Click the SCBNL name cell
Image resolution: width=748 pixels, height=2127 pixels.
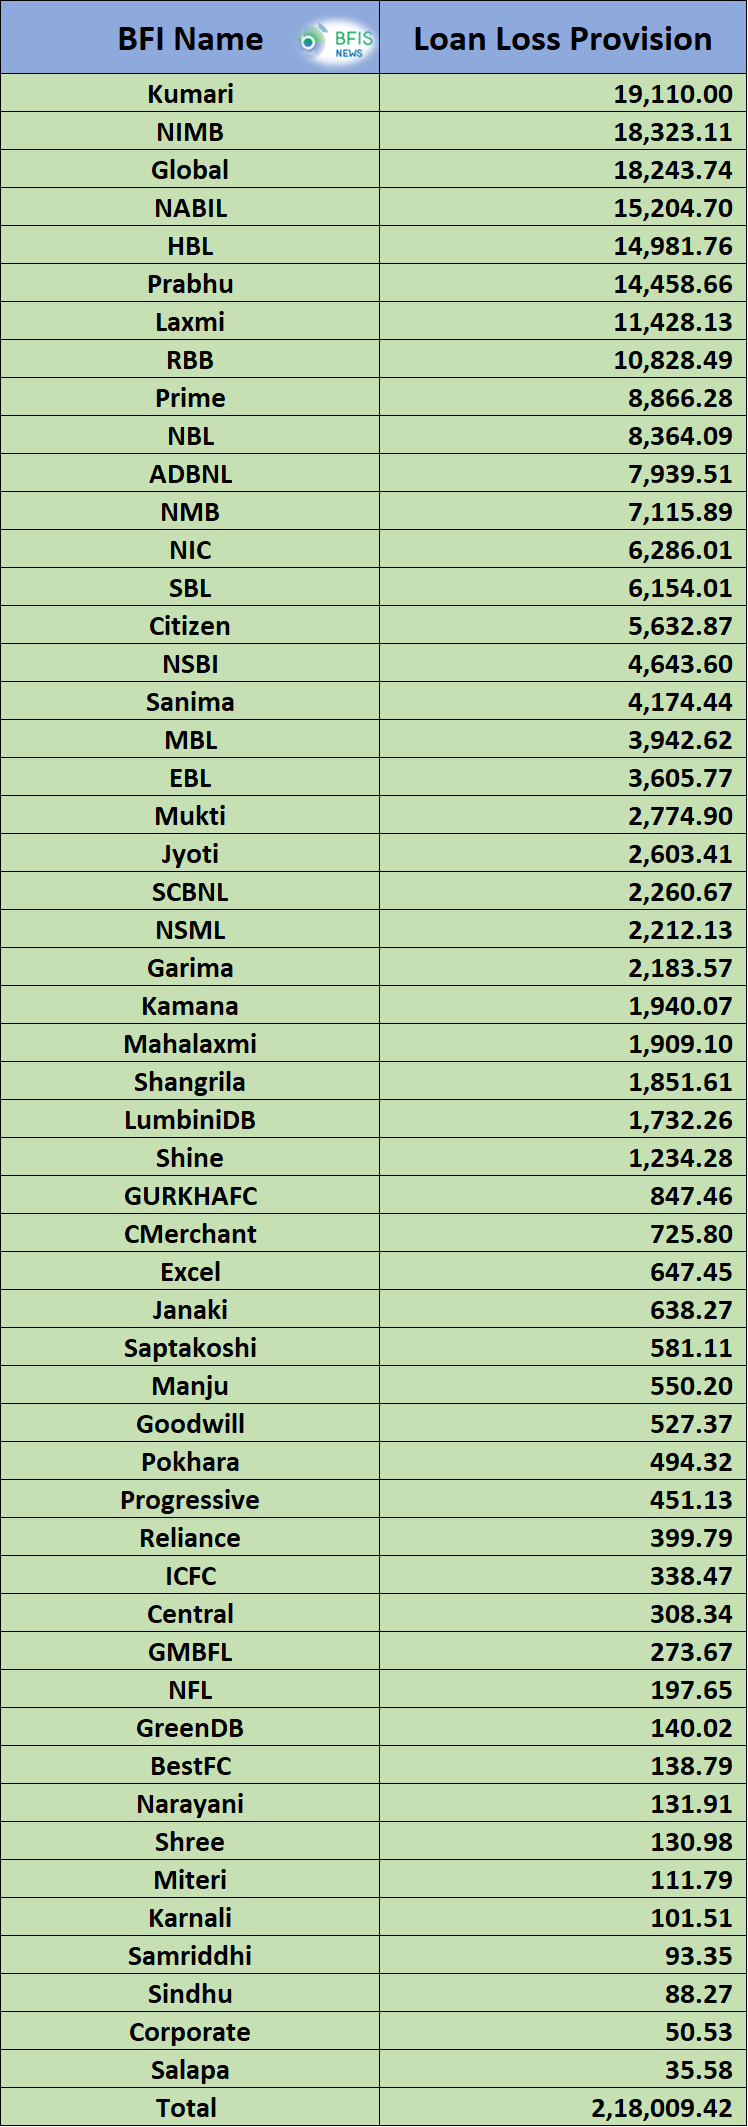(190, 892)
